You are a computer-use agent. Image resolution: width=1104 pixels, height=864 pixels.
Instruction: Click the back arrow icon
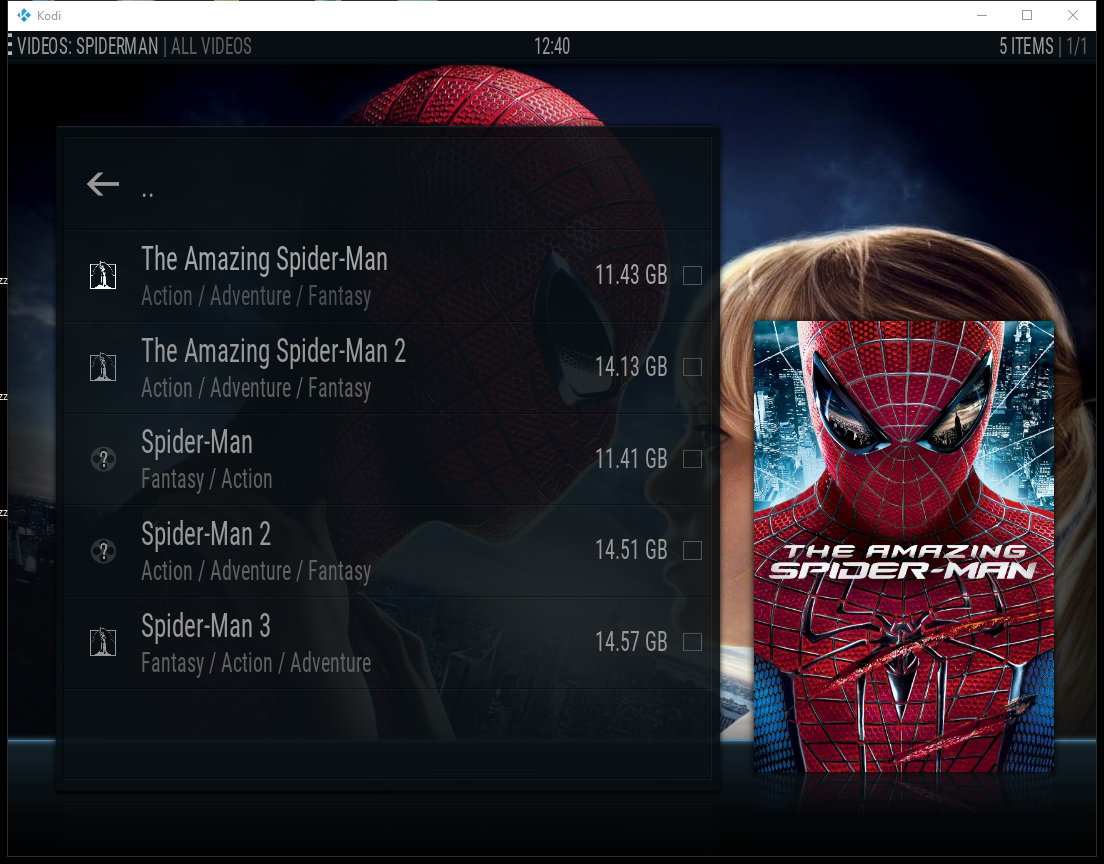(103, 184)
